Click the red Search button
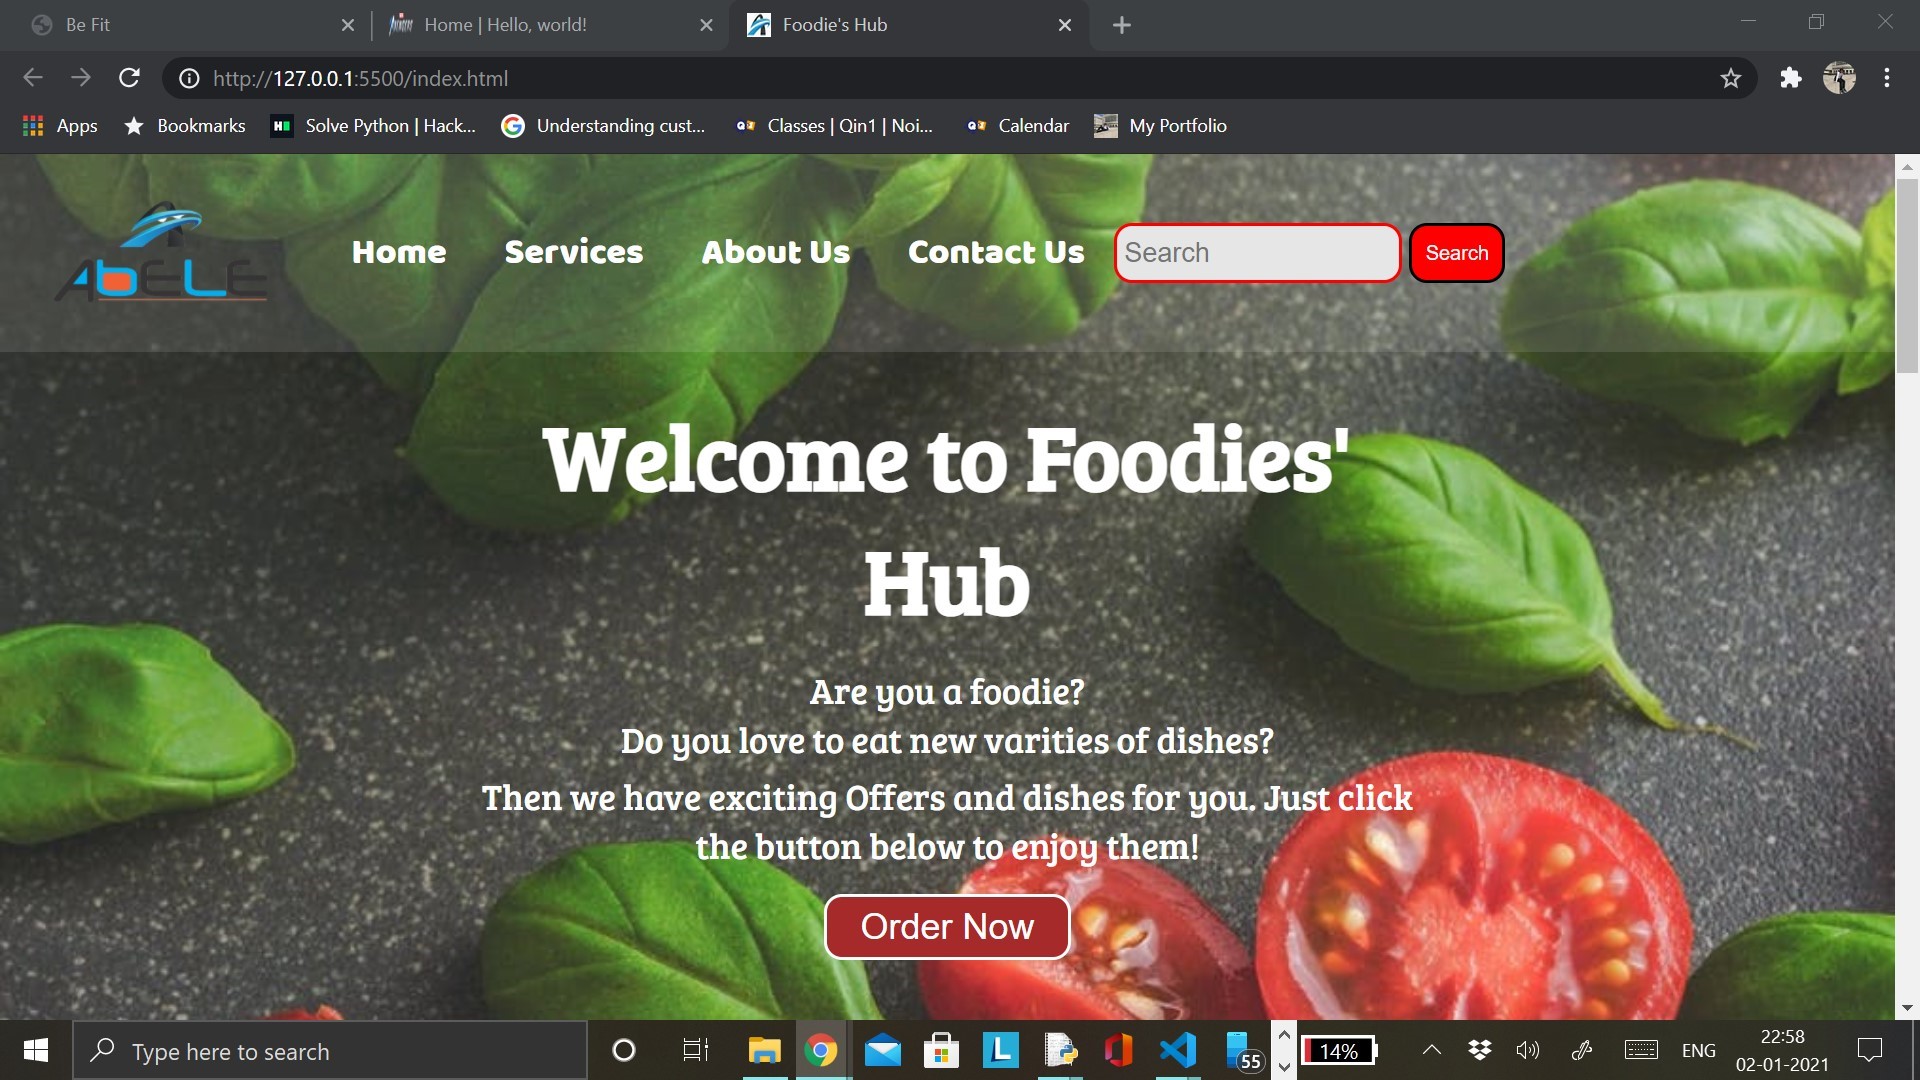 click(1456, 253)
